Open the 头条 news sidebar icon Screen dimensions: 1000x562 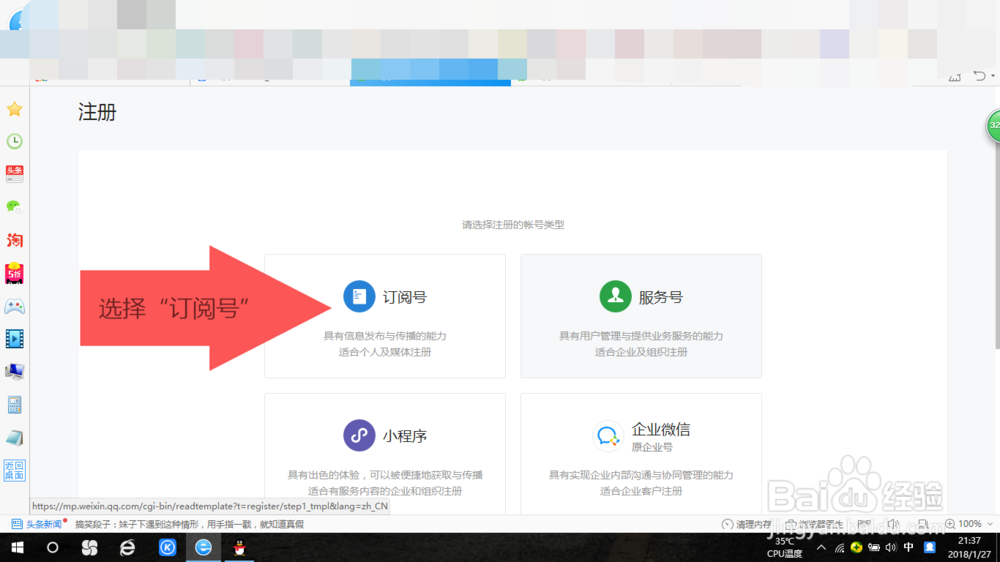14,174
